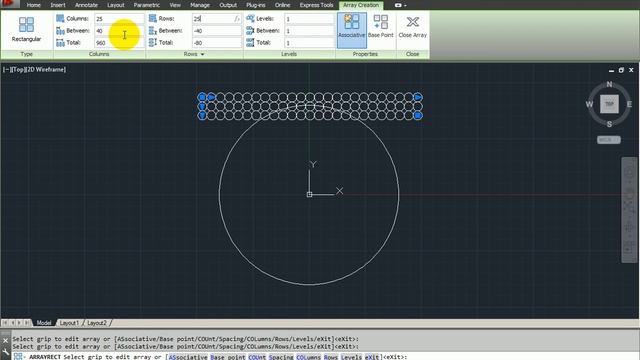The height and width of the screenshot is (360, 640).
Task: Toggle the Associative array property
Action: pyautogui.click(x=351, y=29)
